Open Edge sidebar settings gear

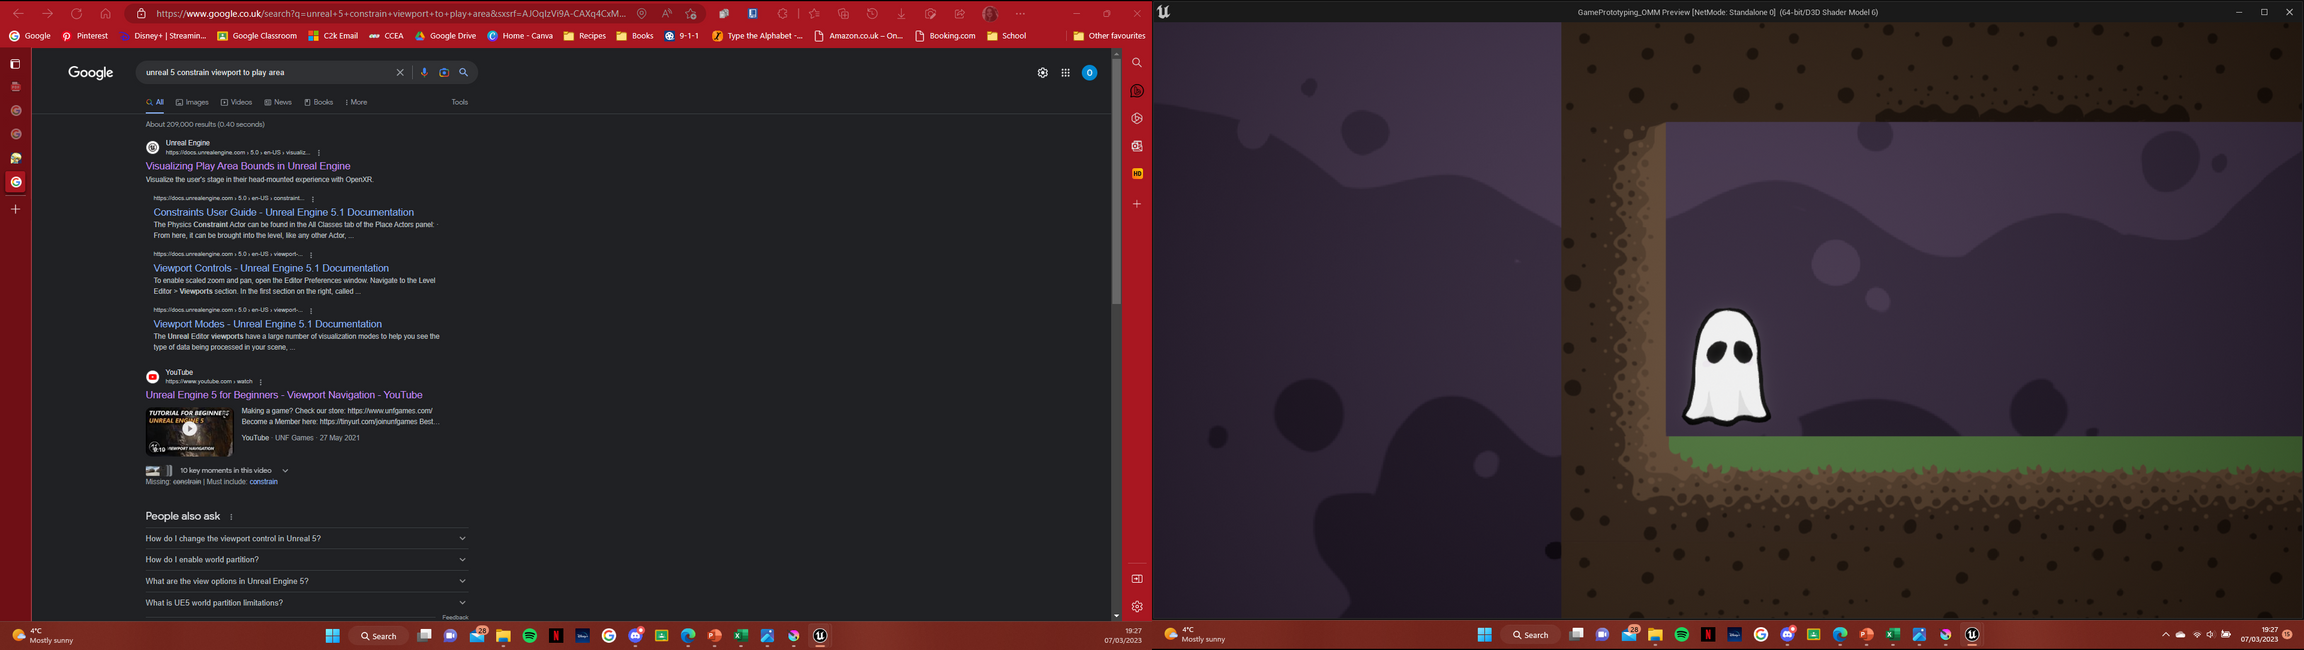click(1137, 606)
